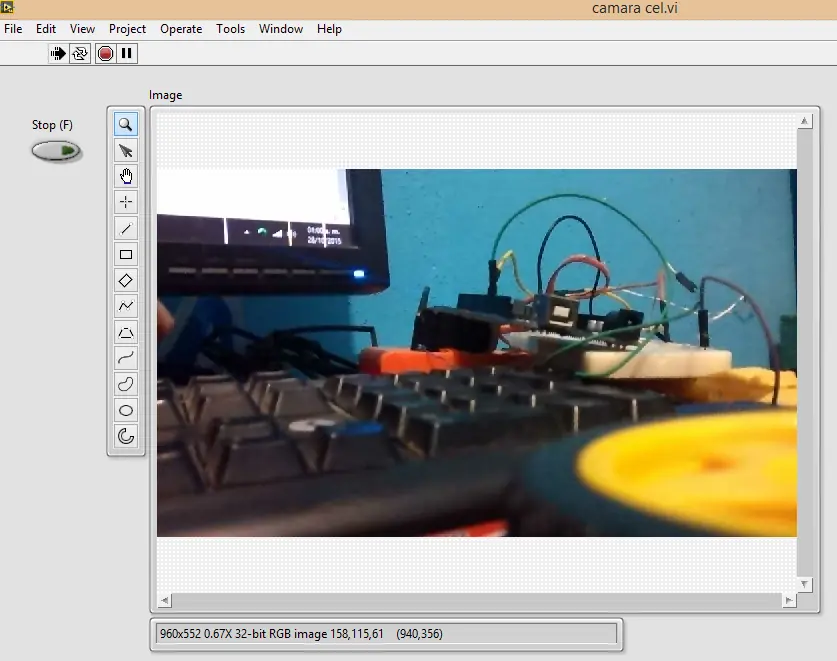The height and width of the screenshot is (661, 837).
Task: Click the LabVIEW VI icon in title bar
Action: point(7,7)
